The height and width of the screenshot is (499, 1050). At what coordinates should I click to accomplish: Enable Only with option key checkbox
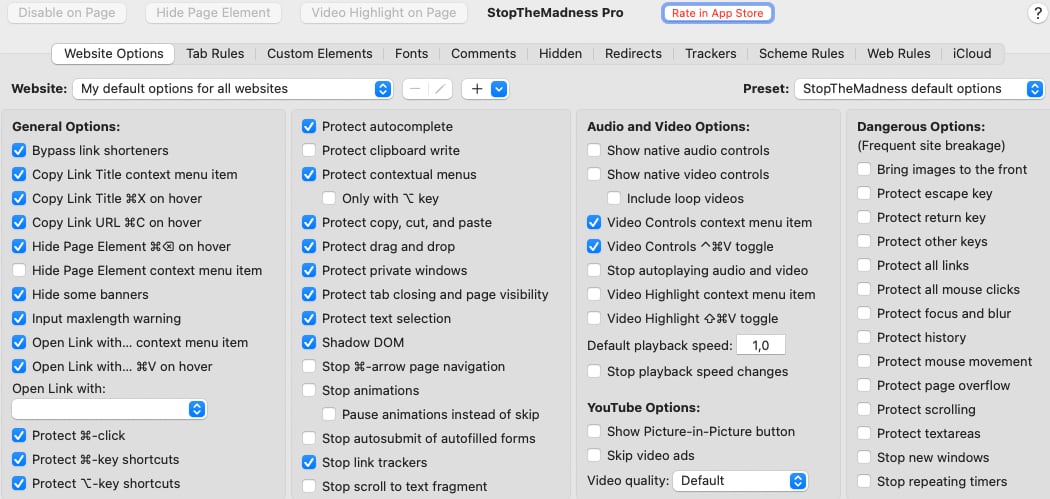click(x=329, y=198)
